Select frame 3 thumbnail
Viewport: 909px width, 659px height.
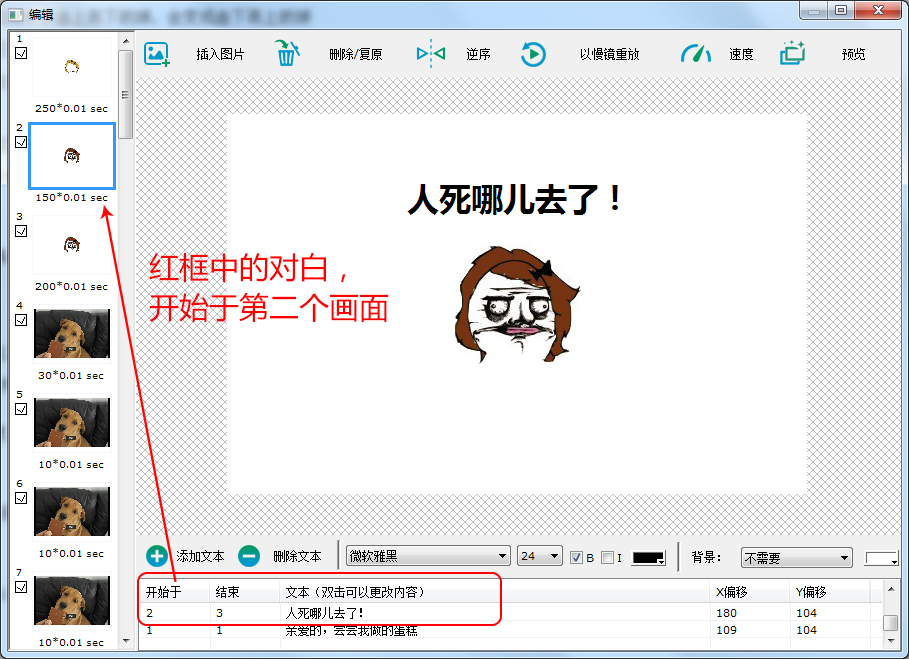tap(72, 245)
